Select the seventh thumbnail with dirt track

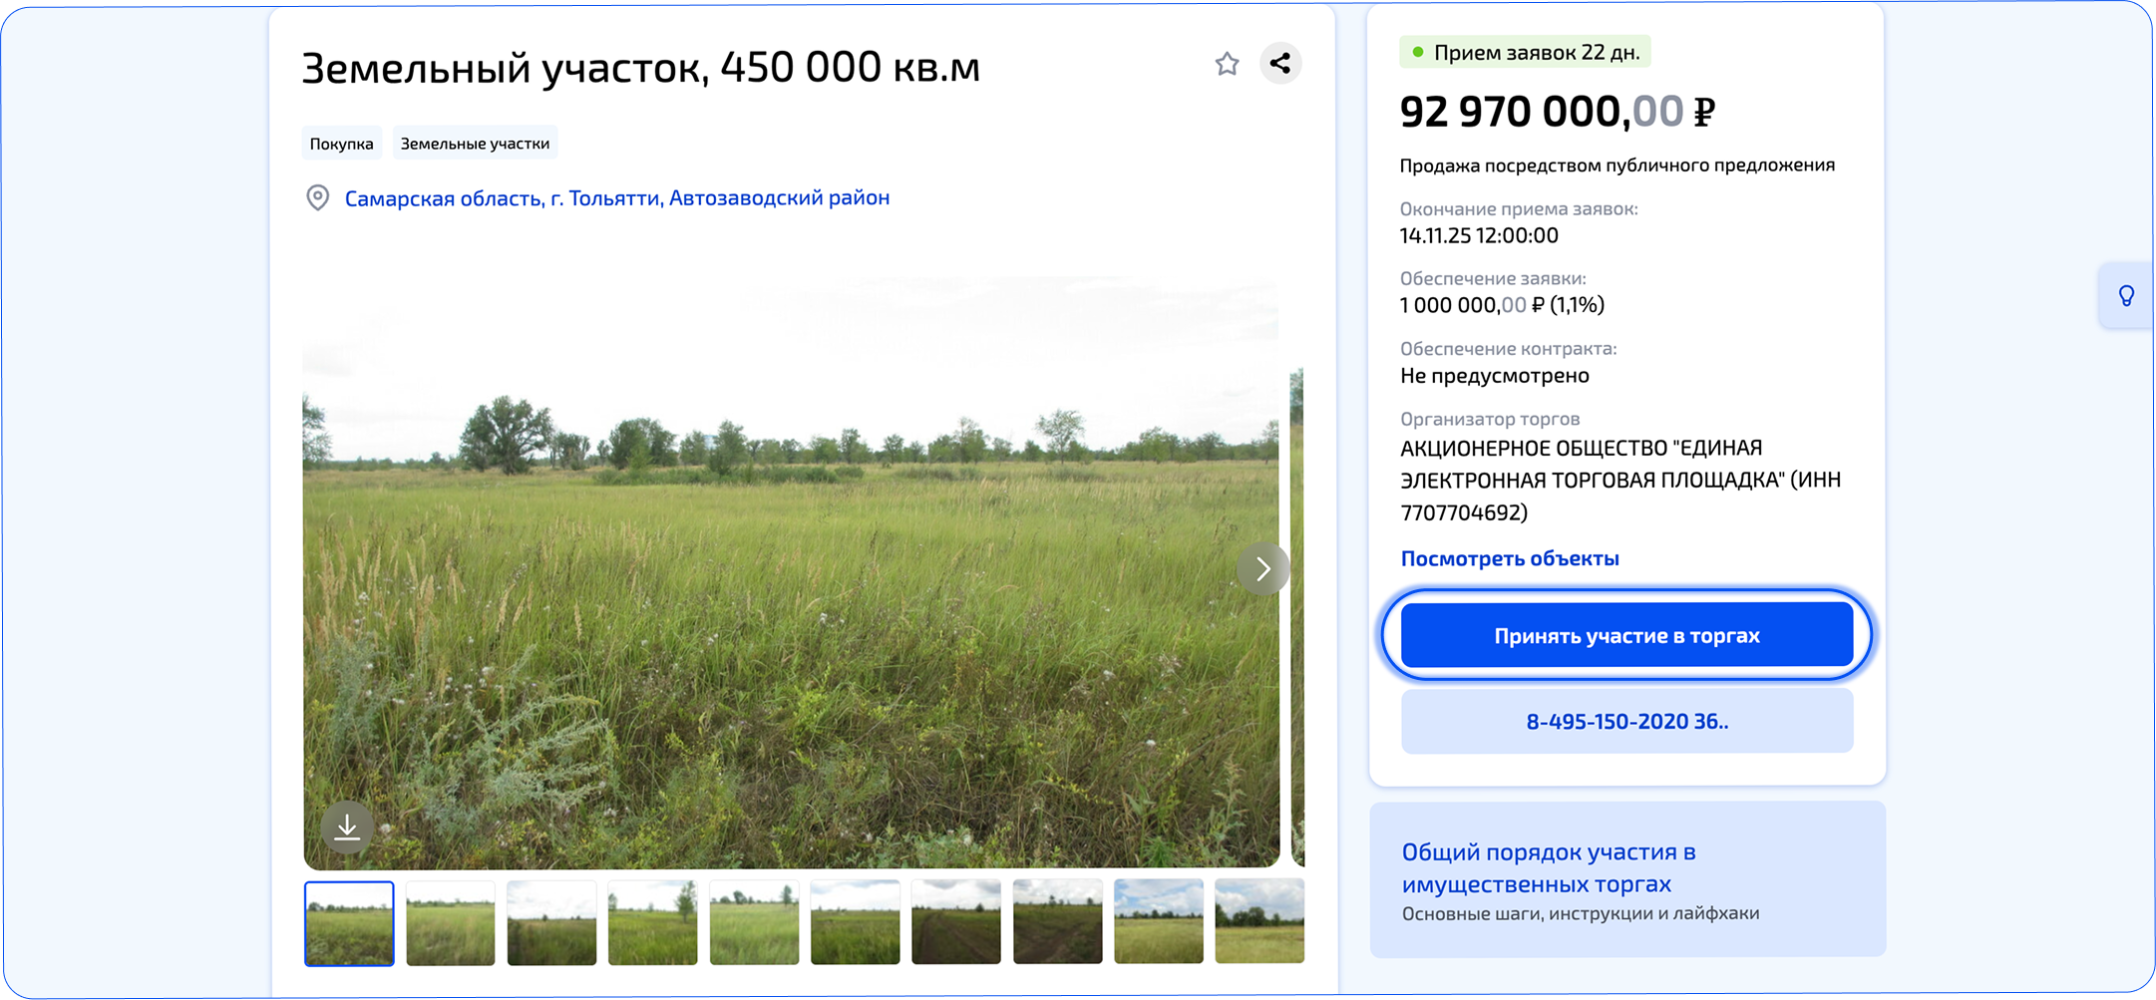click(956, 923)
